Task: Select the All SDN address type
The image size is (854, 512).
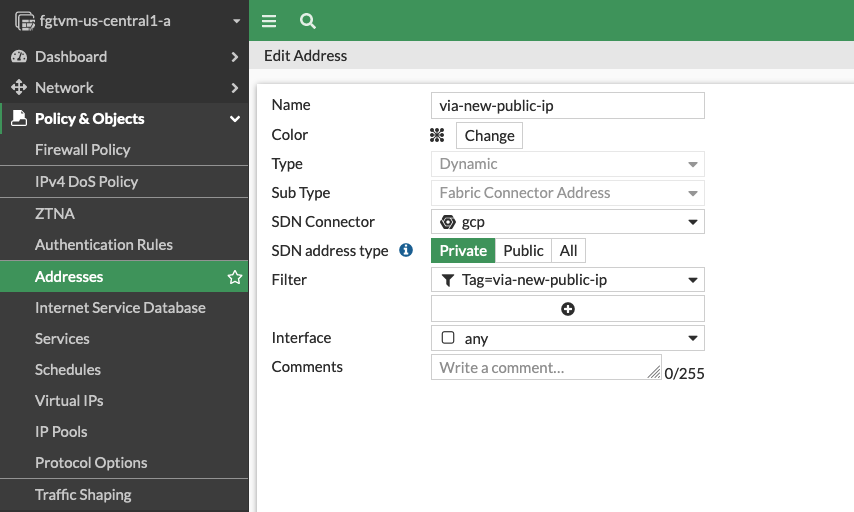Action: click(x=568, y=251)
